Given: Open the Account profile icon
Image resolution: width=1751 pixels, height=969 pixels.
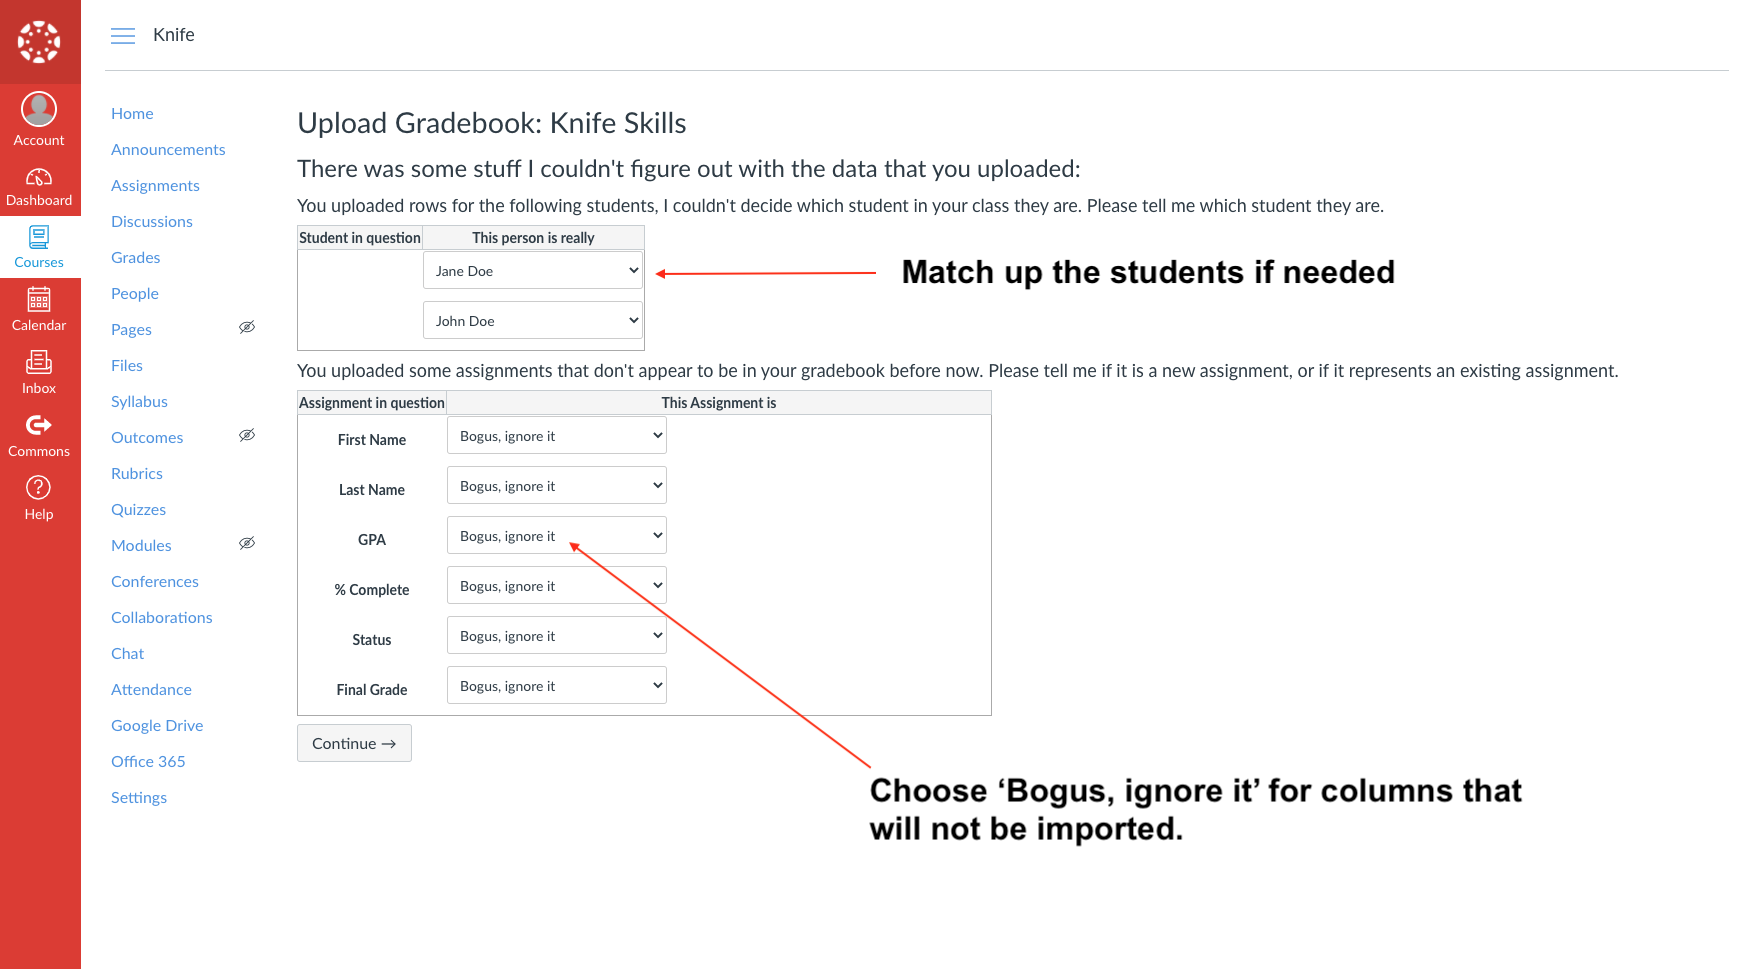Looking at the screenshot, I should click(39, 109).
